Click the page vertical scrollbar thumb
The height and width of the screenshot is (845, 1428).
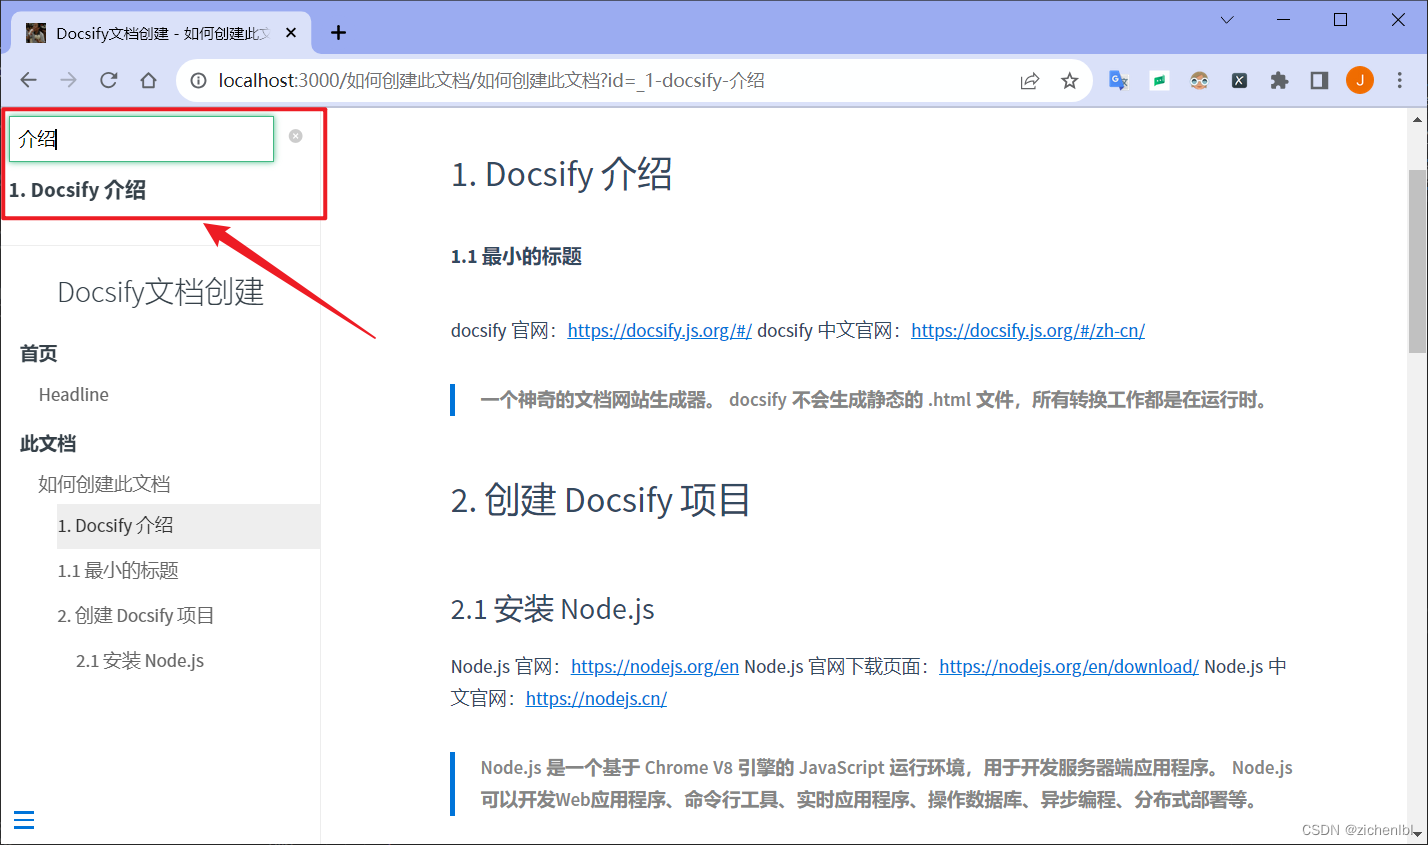click(x=1417, y=261)
